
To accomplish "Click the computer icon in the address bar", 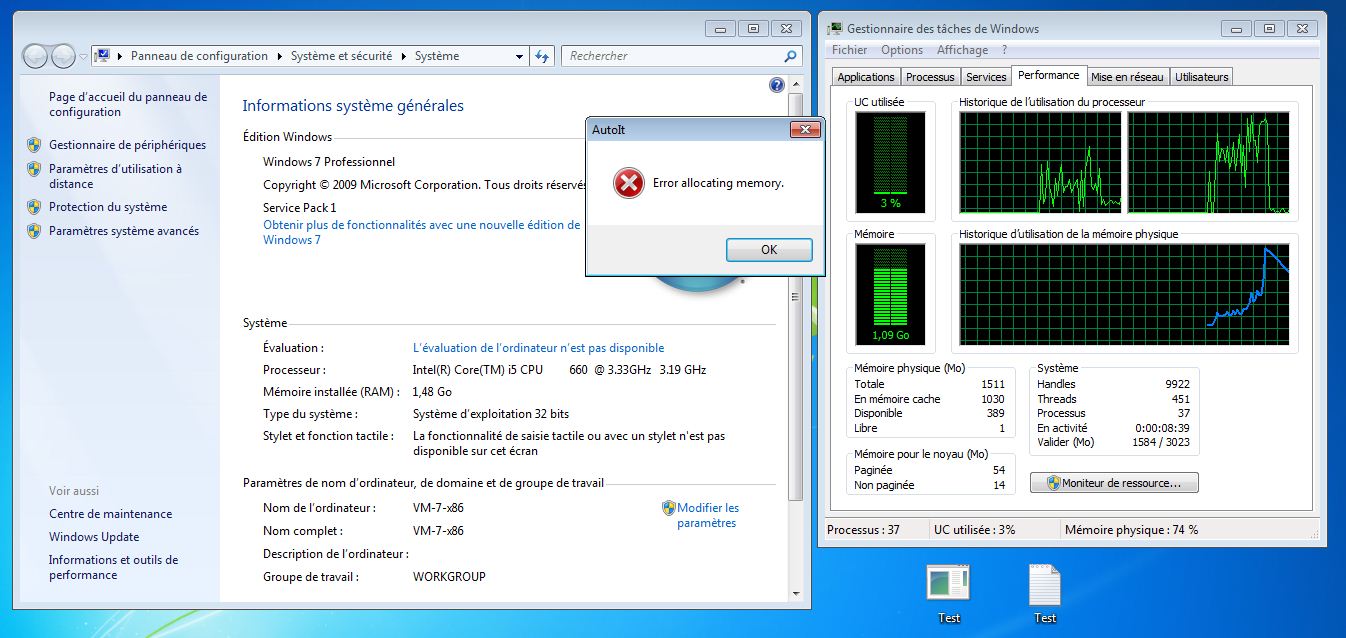I will 102,56.
